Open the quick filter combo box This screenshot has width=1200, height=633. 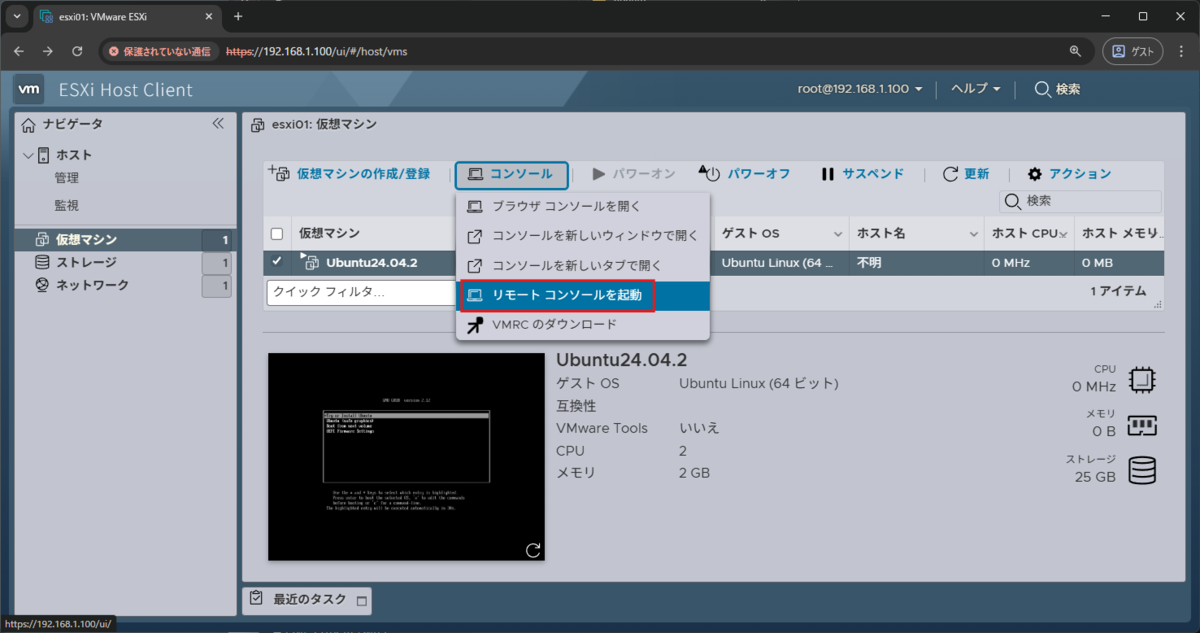(x=362, y=292)
